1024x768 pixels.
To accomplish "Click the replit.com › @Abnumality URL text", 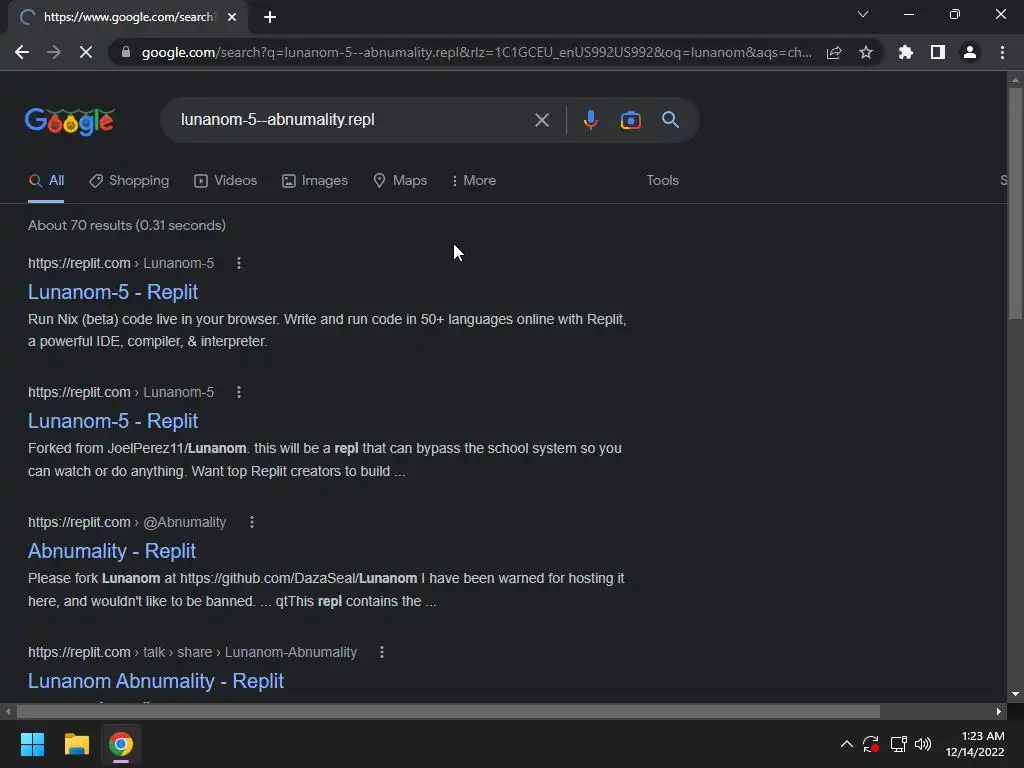I will (x=127, y=522).
